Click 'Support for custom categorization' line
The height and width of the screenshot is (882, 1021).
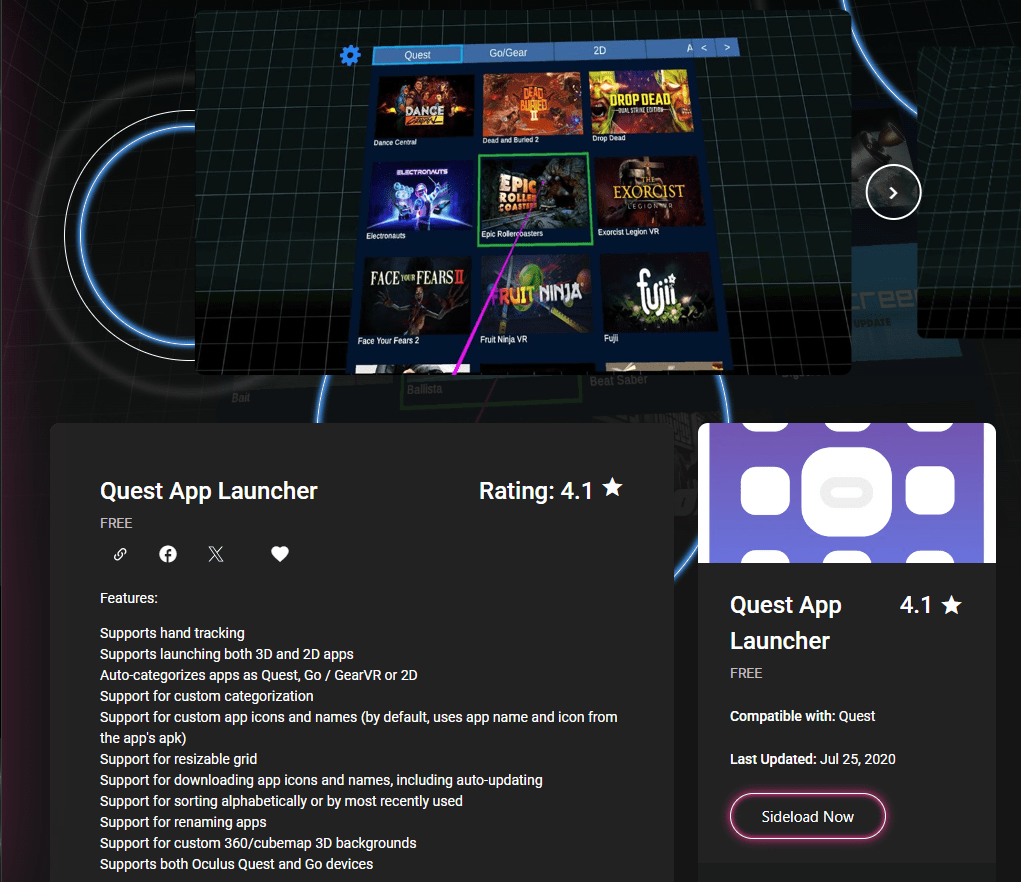[x=206, y=696]
